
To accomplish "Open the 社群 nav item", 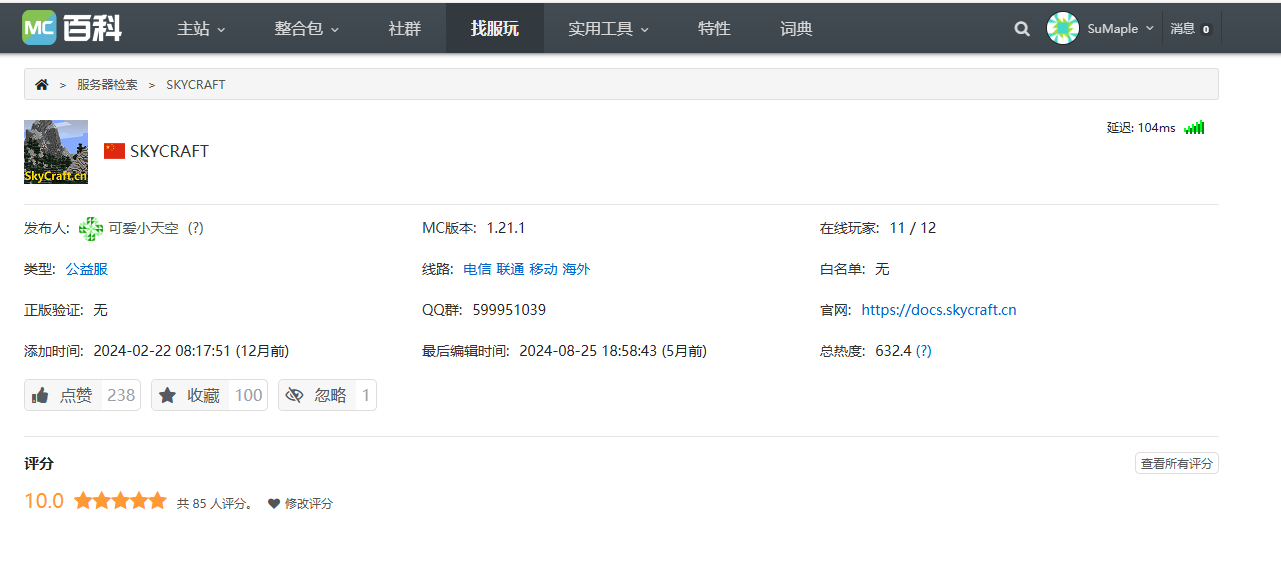I will click(405, 29).
